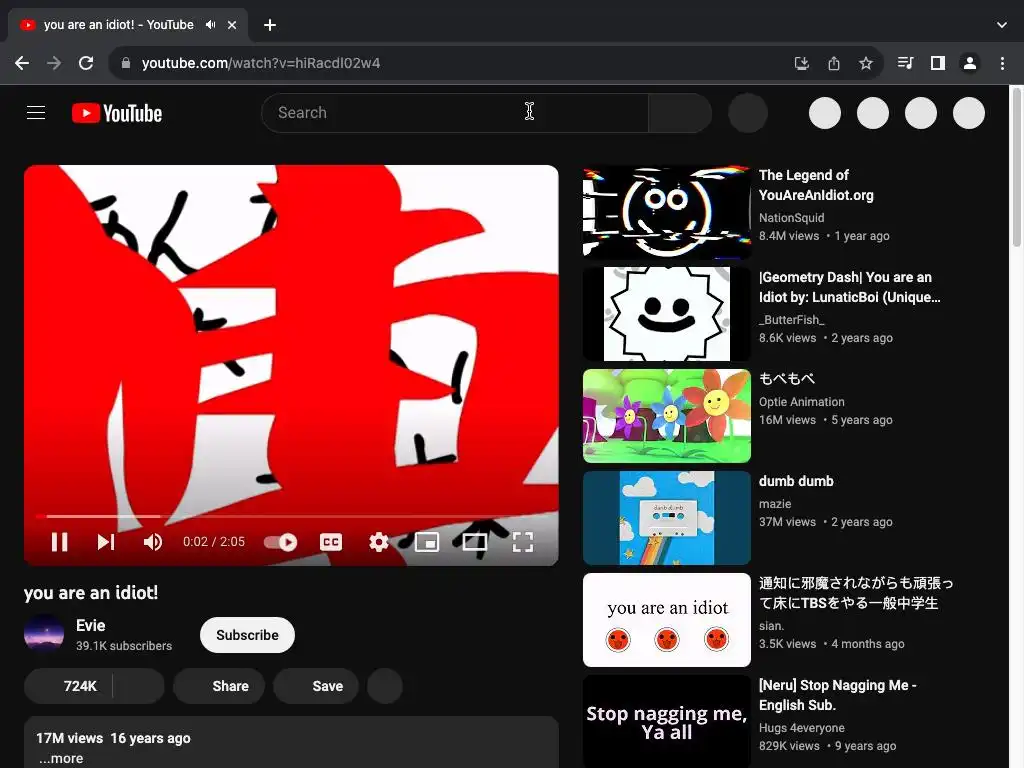Click the Share button

pos(219,686)
